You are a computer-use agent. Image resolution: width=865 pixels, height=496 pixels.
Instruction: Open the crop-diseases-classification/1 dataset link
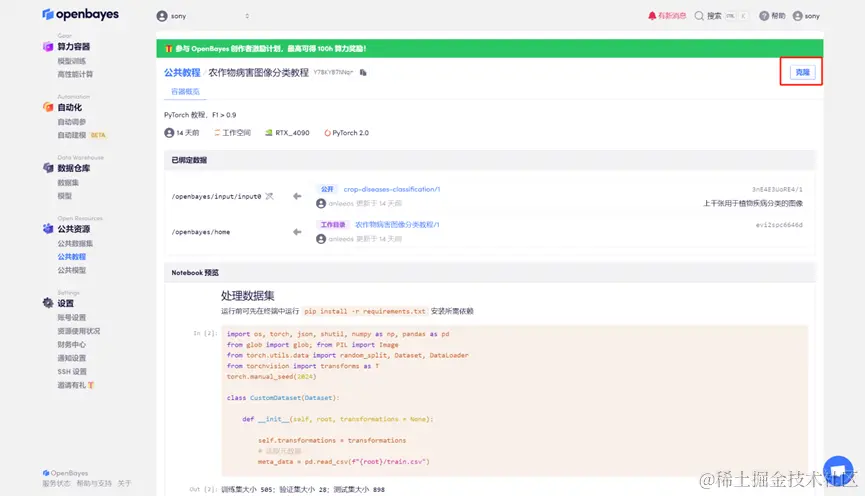coord(392,189)
